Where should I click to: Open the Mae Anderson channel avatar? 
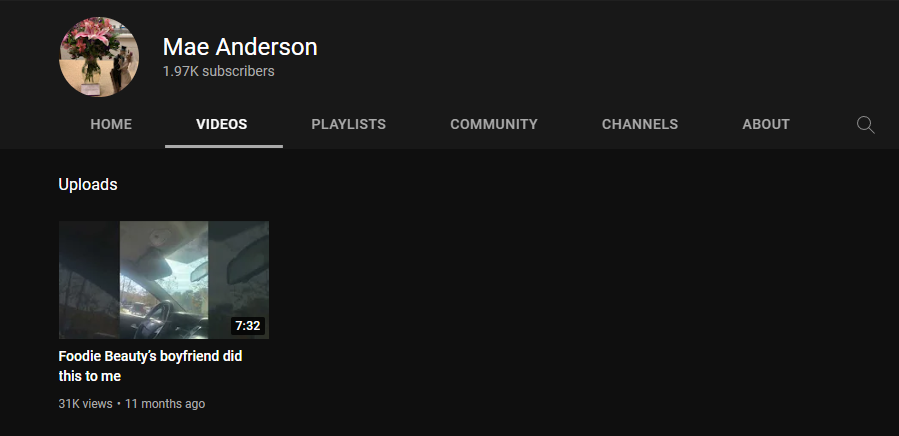(99, 57)
